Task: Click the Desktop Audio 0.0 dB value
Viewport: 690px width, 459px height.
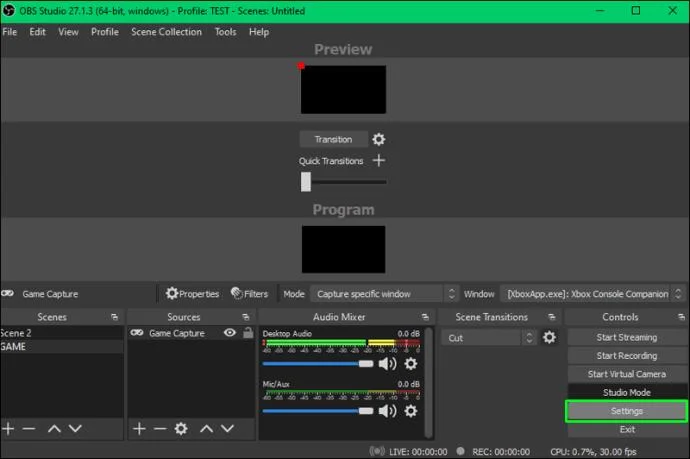Action: (408, 334)
